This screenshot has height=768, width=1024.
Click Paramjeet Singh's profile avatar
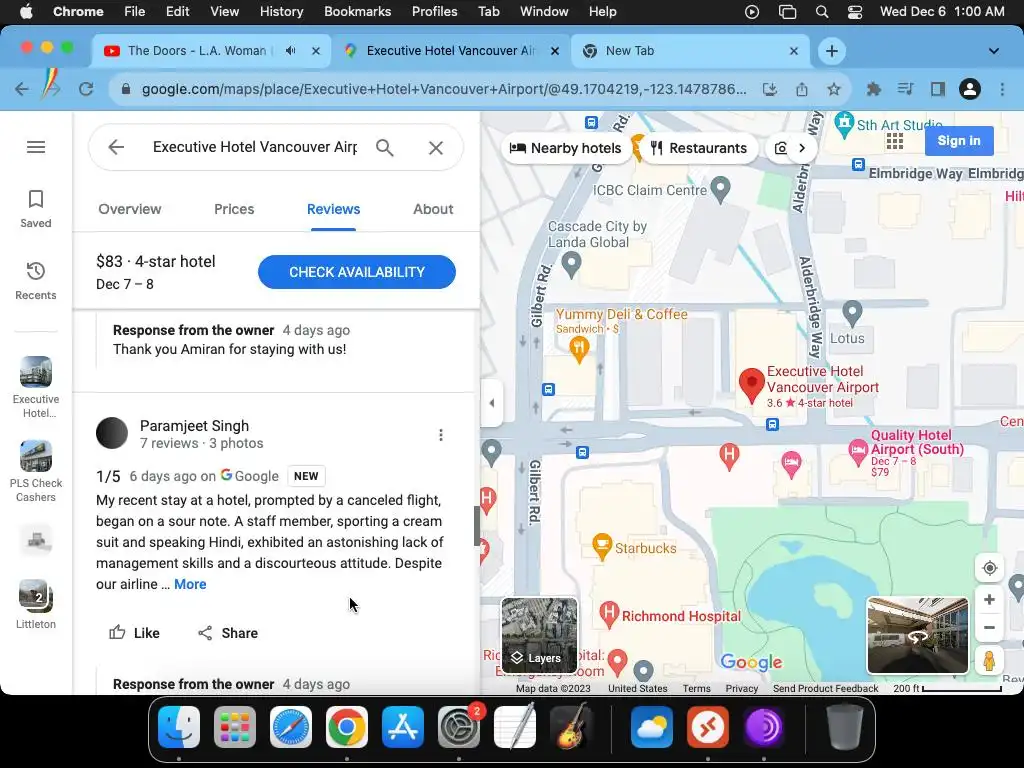pos(112,434)
